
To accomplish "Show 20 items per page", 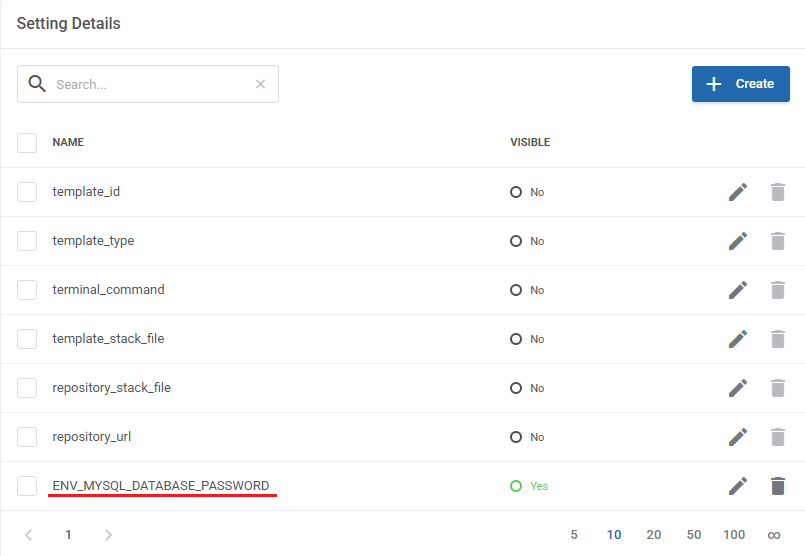I will pos(654,535).
